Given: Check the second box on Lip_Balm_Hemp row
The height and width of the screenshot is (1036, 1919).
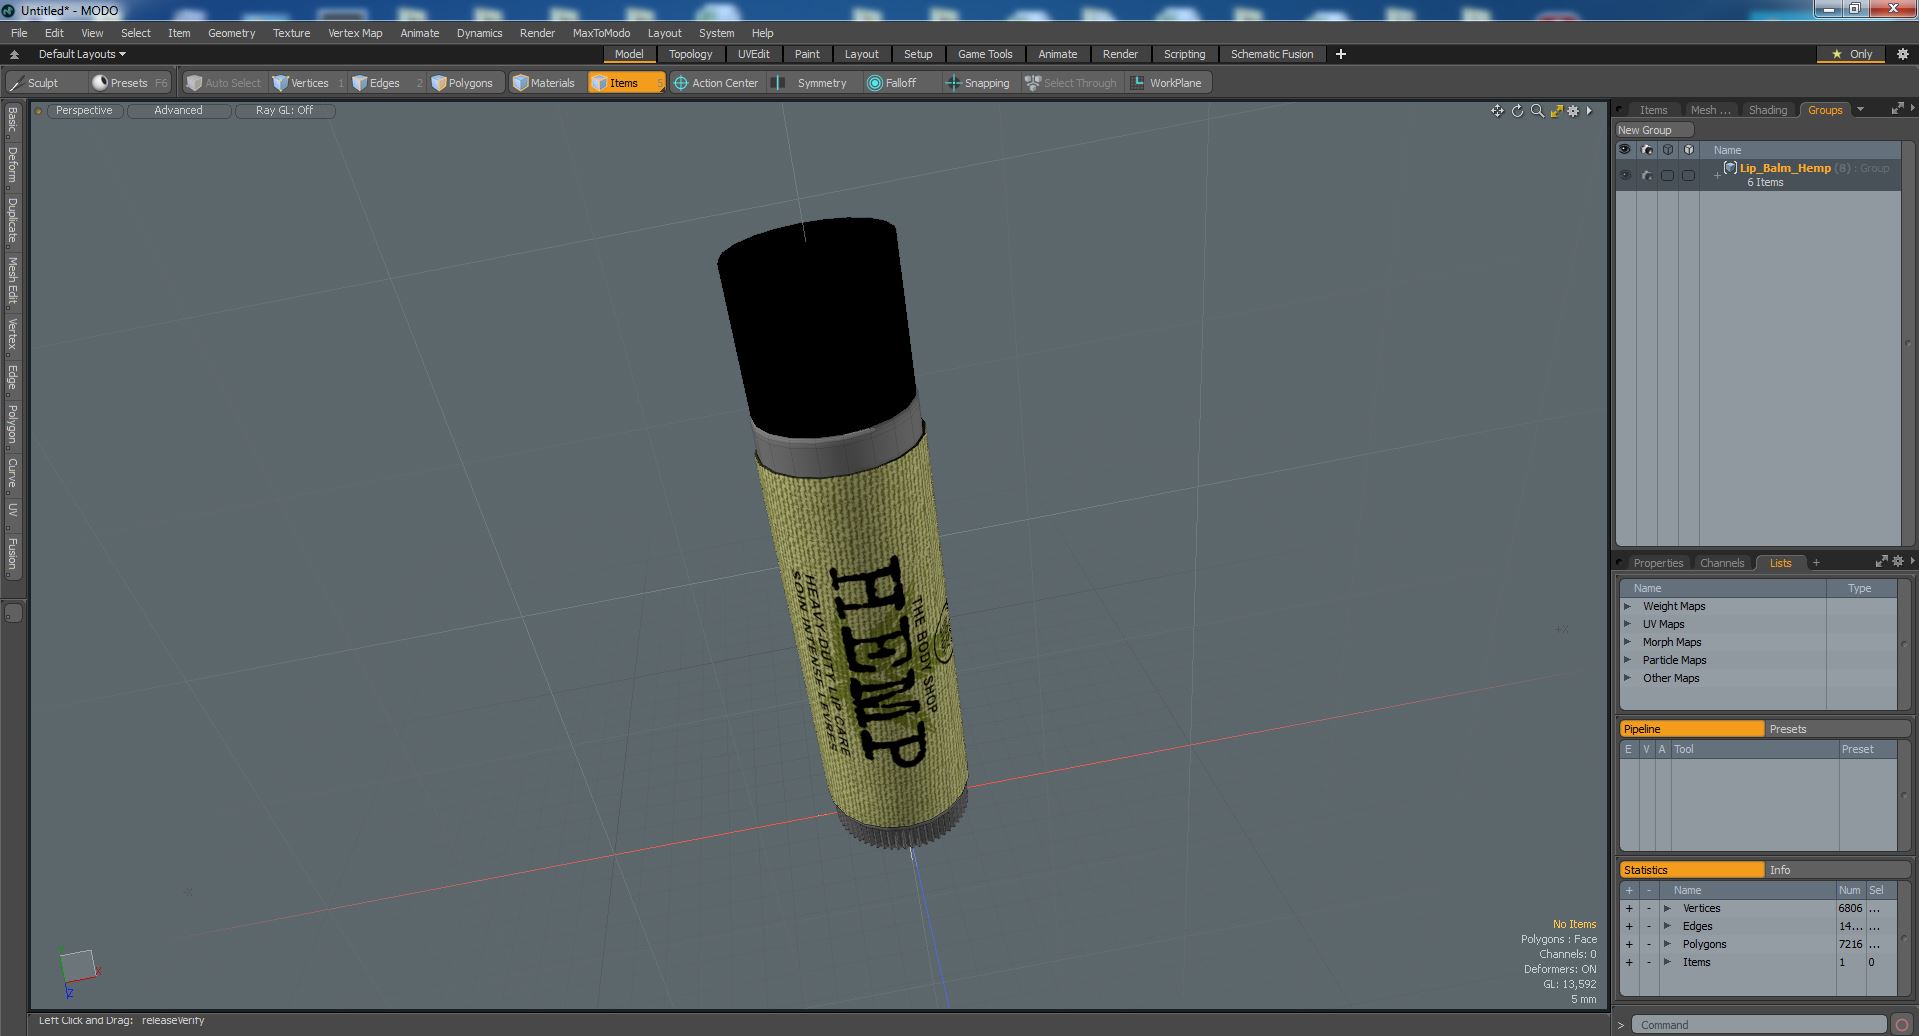Looking at the screenshot, I should click(1688, 175).
